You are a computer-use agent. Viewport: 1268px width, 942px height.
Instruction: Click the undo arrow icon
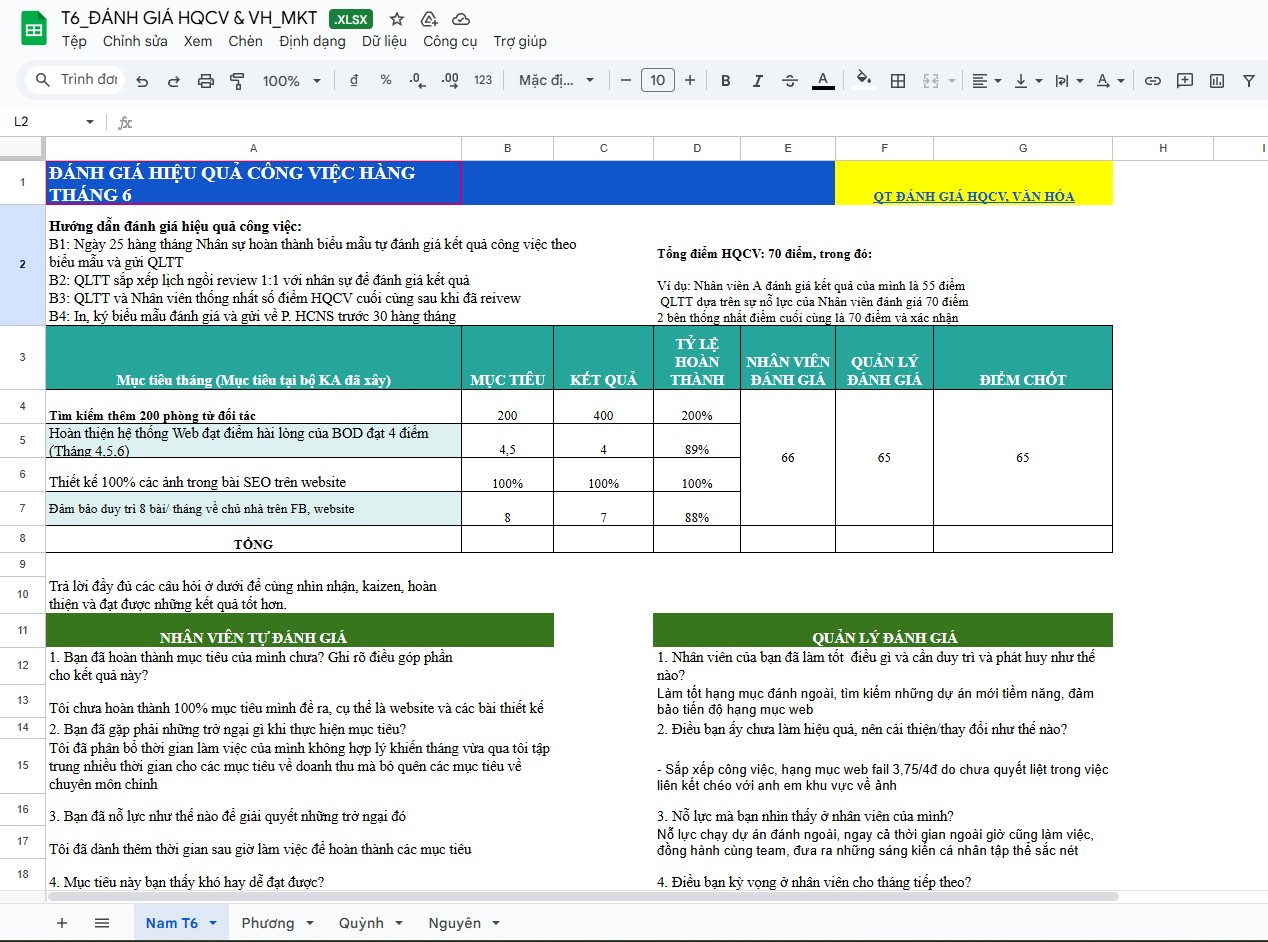coord(142,81)
